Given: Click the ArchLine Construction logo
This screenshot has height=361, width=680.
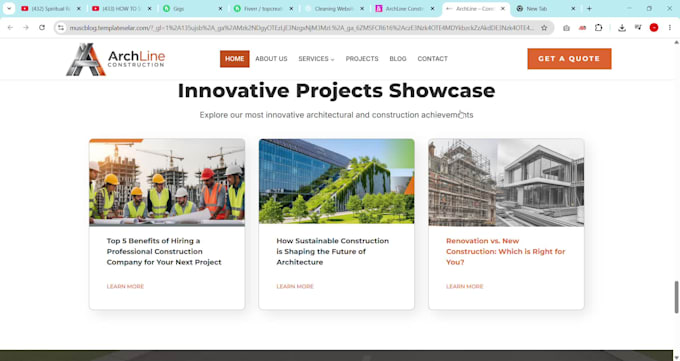Looking at the screenshot, I should tap(115, 59).
